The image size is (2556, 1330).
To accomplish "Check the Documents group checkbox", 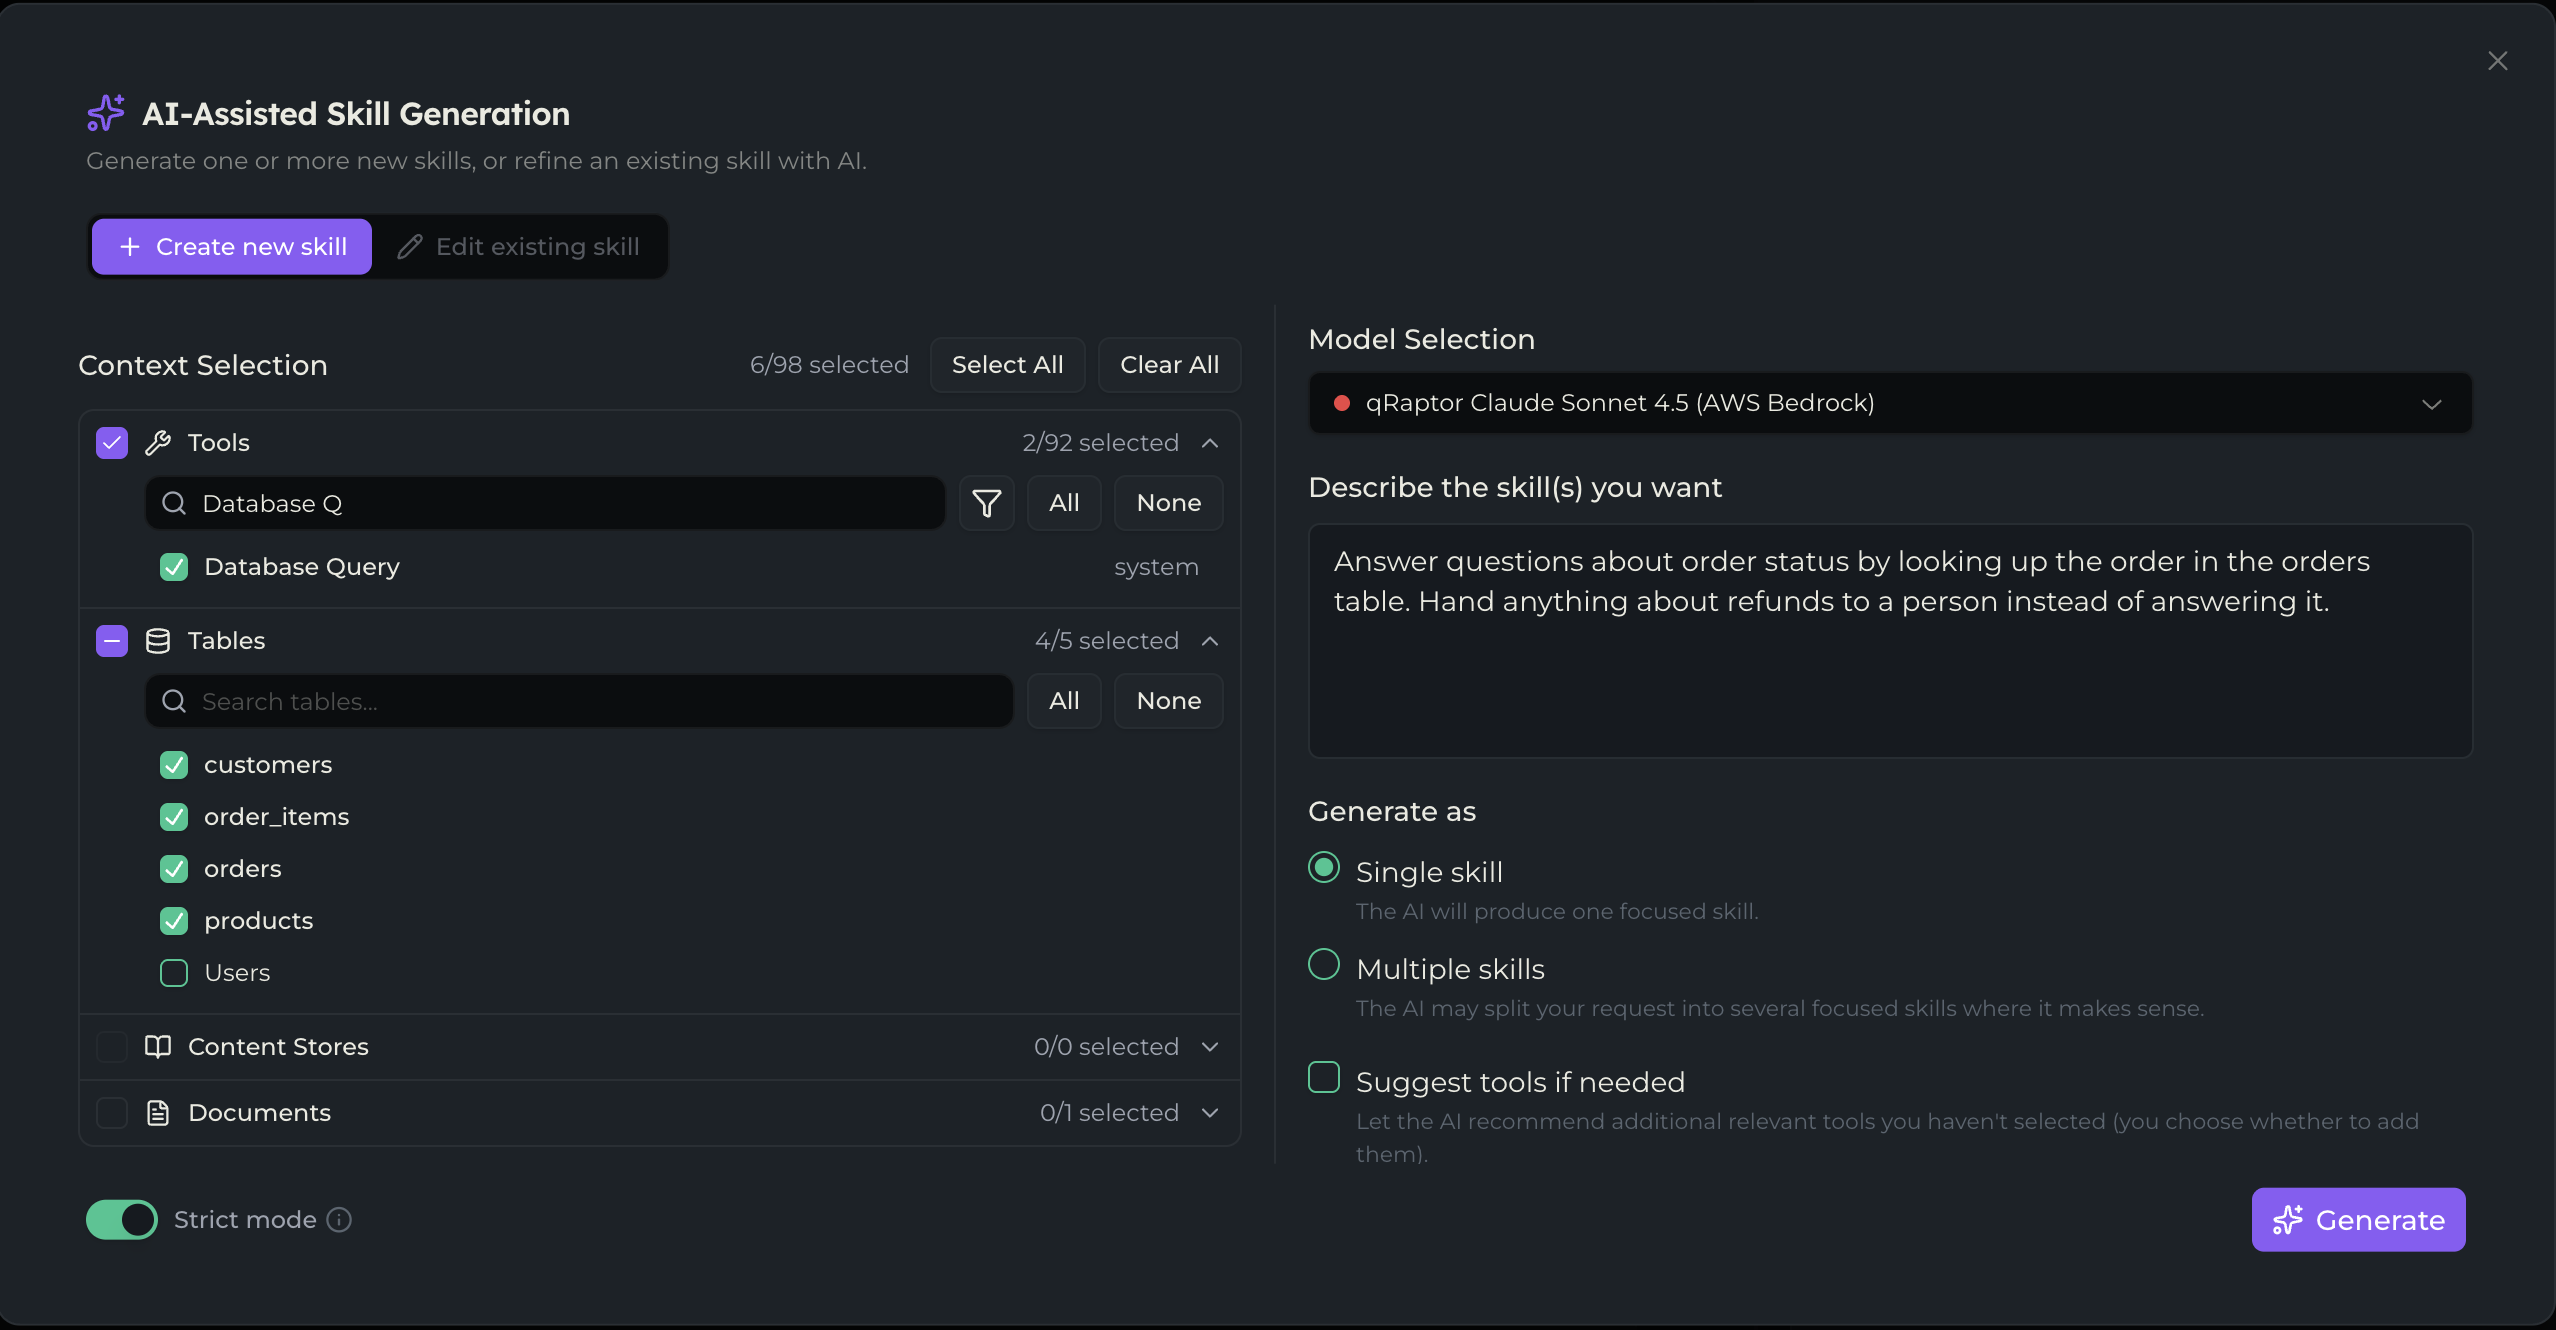I will click(x=112, y=1113).
